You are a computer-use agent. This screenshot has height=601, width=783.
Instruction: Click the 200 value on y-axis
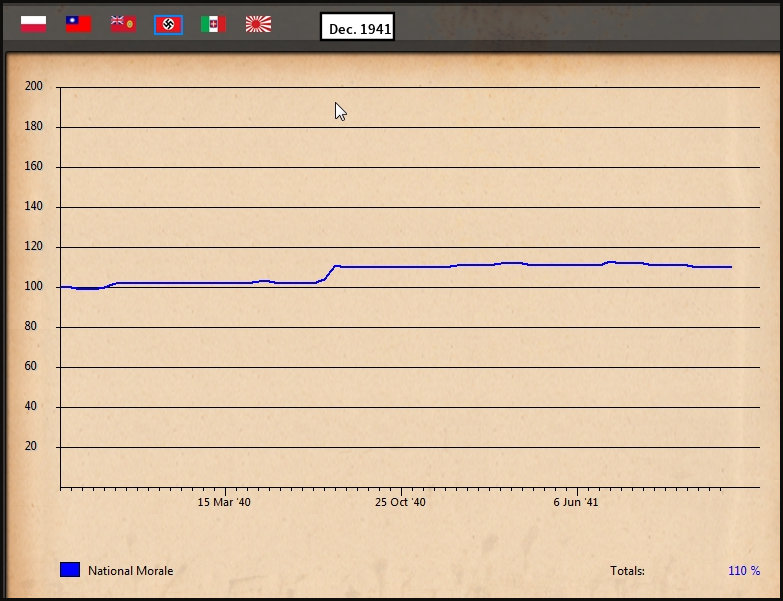pos(34,87)
